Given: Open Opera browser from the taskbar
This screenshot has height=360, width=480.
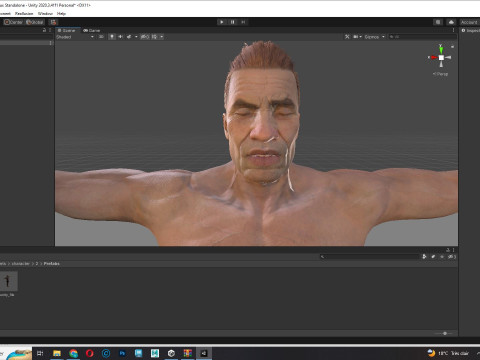Looking at the screenshot, I should [x=89, y=353].
